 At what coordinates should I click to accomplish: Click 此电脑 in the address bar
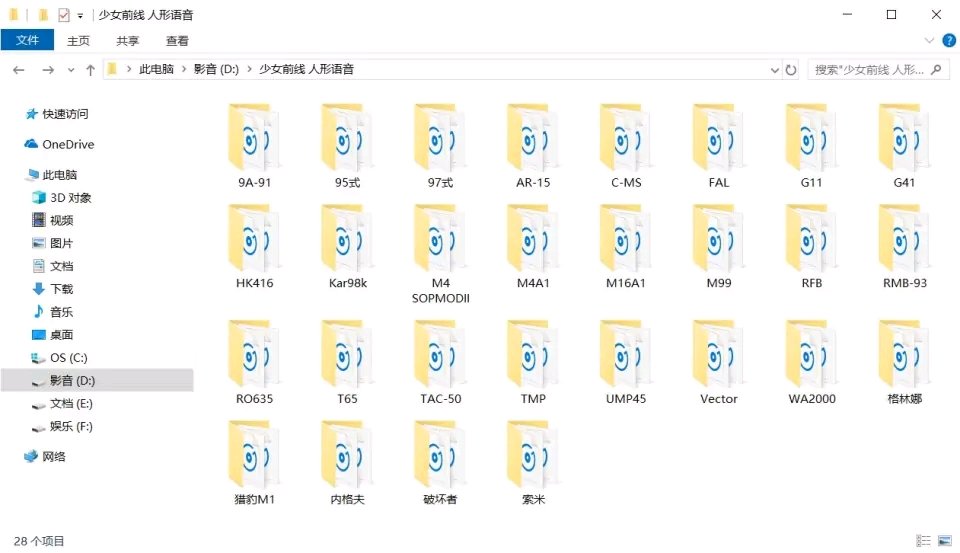tap(156, 69)
